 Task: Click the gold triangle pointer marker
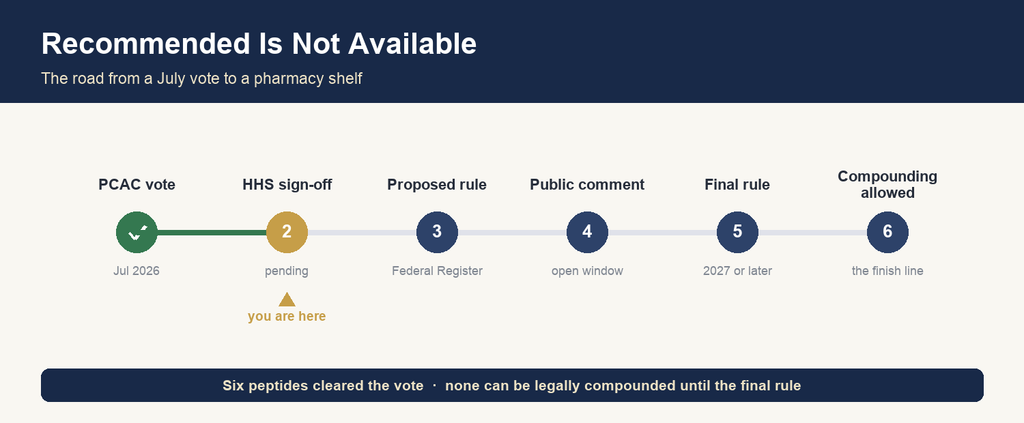287,300
